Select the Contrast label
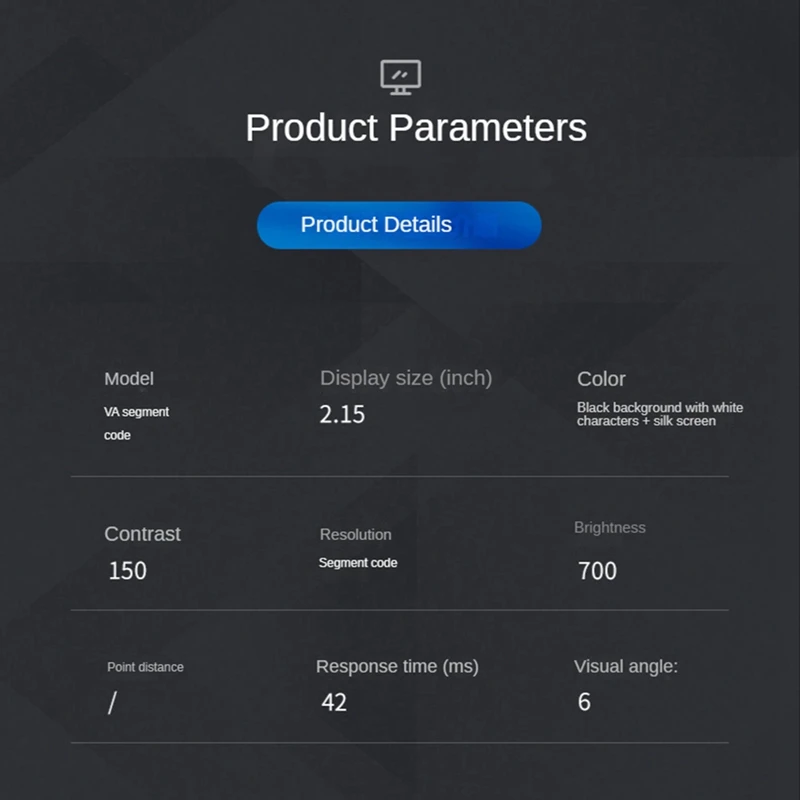The image size is (800, 800). click(142, 534)
